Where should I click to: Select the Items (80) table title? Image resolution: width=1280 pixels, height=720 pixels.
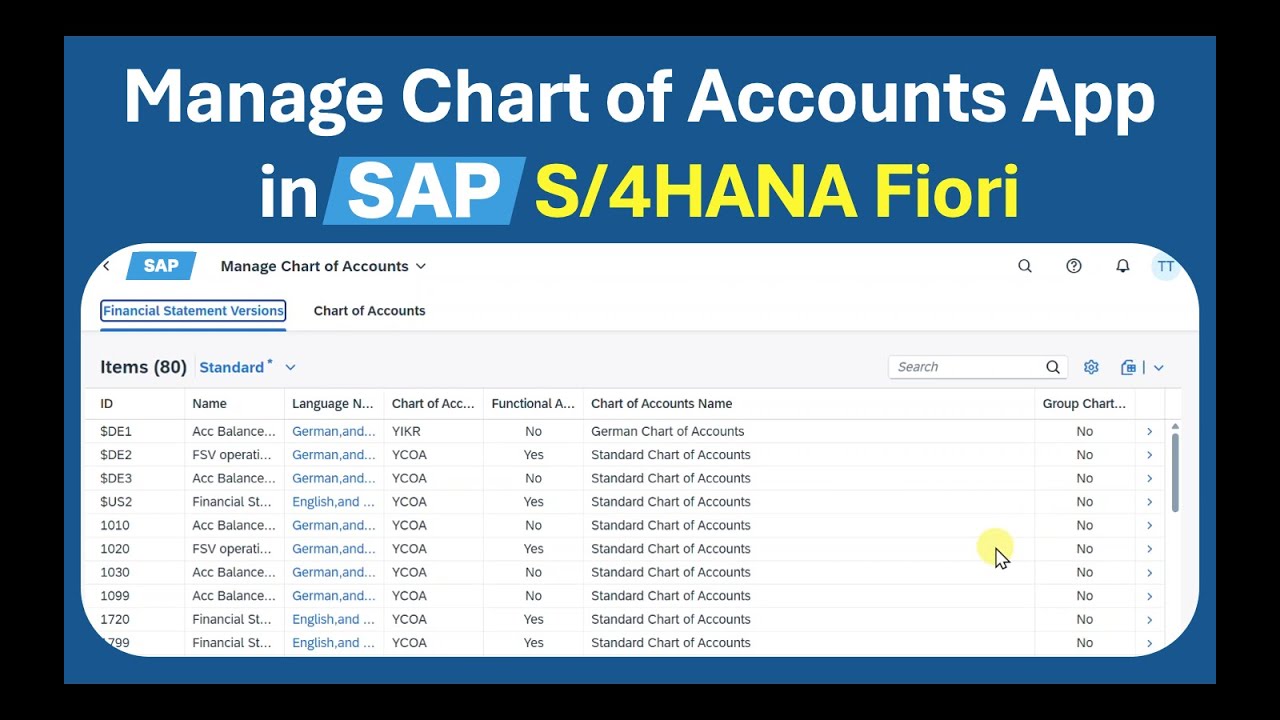pyautogui.click(x=144, y=367)
